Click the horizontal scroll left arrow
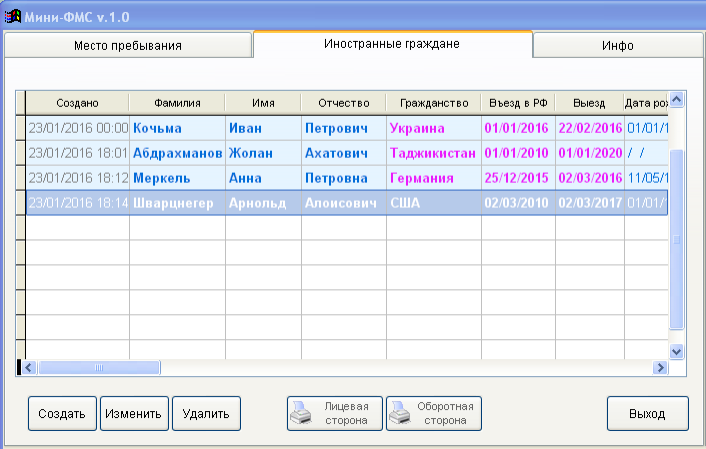706x449 pixels. tap(29, 367)
